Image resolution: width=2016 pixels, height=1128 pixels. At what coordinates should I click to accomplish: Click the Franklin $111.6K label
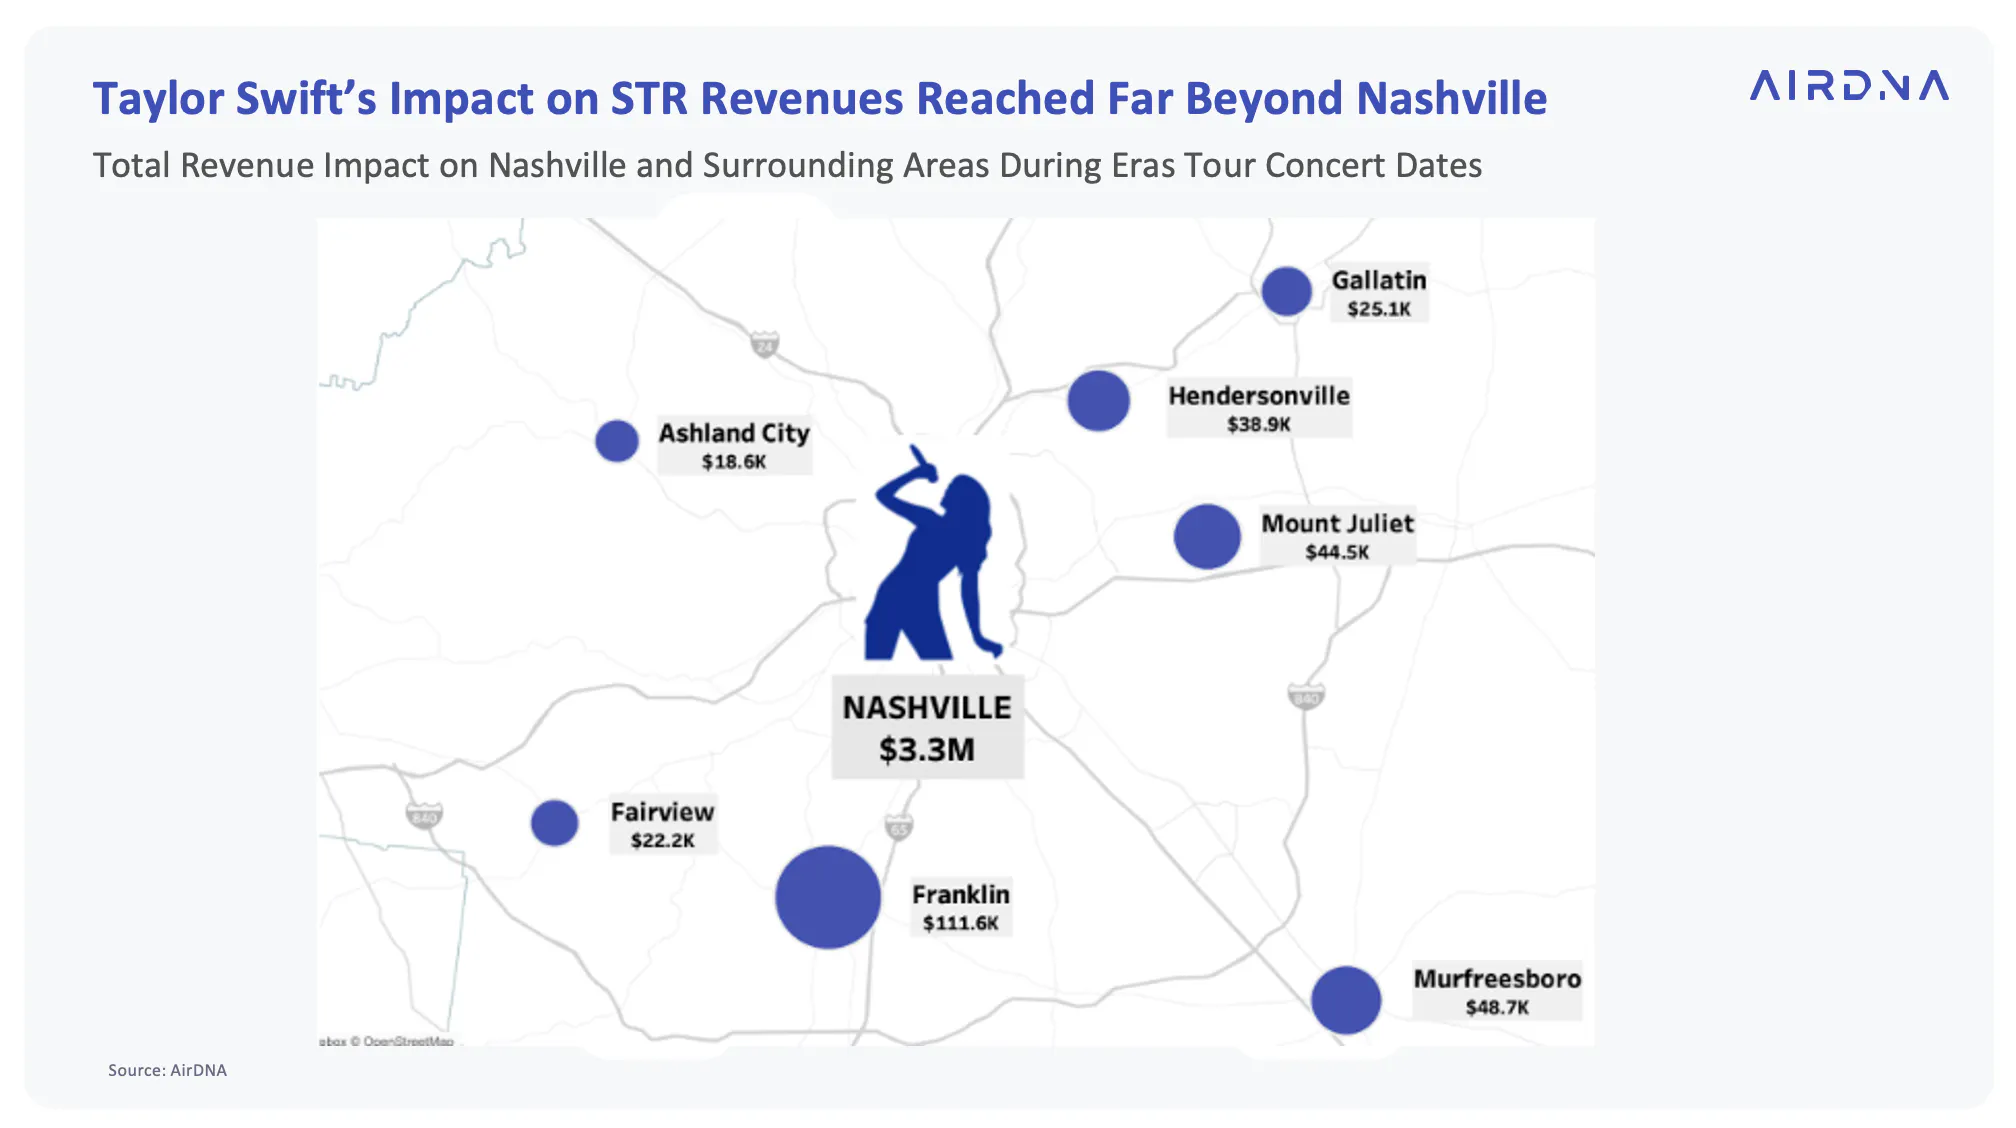click(x=961, y=907)
